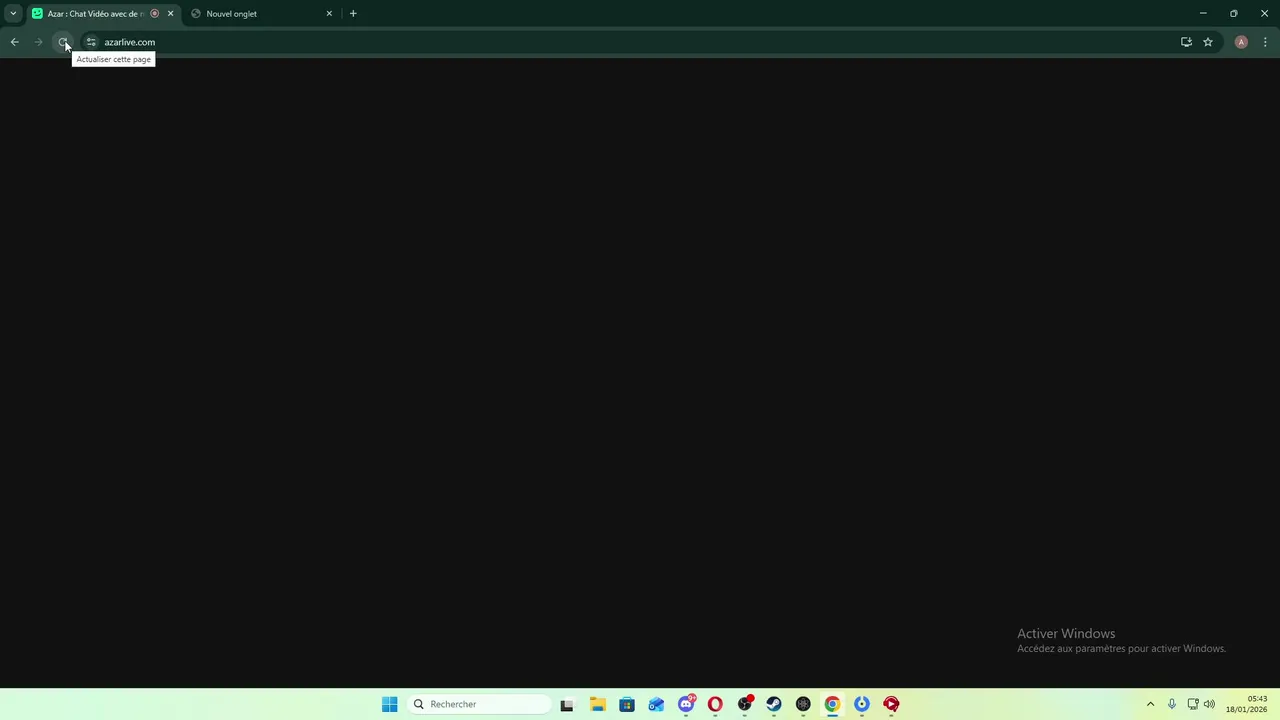Screen dimensions: 1280x720
Task: Close the Azar Chat Vidéo tab
Action: (170, 14)
